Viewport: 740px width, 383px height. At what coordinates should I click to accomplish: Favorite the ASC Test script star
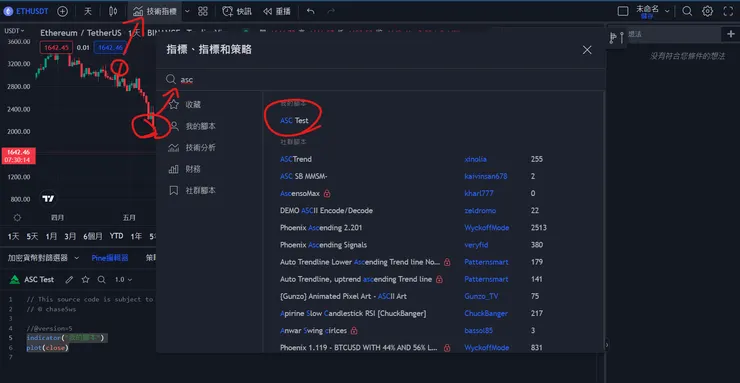[x=85, y=280]
